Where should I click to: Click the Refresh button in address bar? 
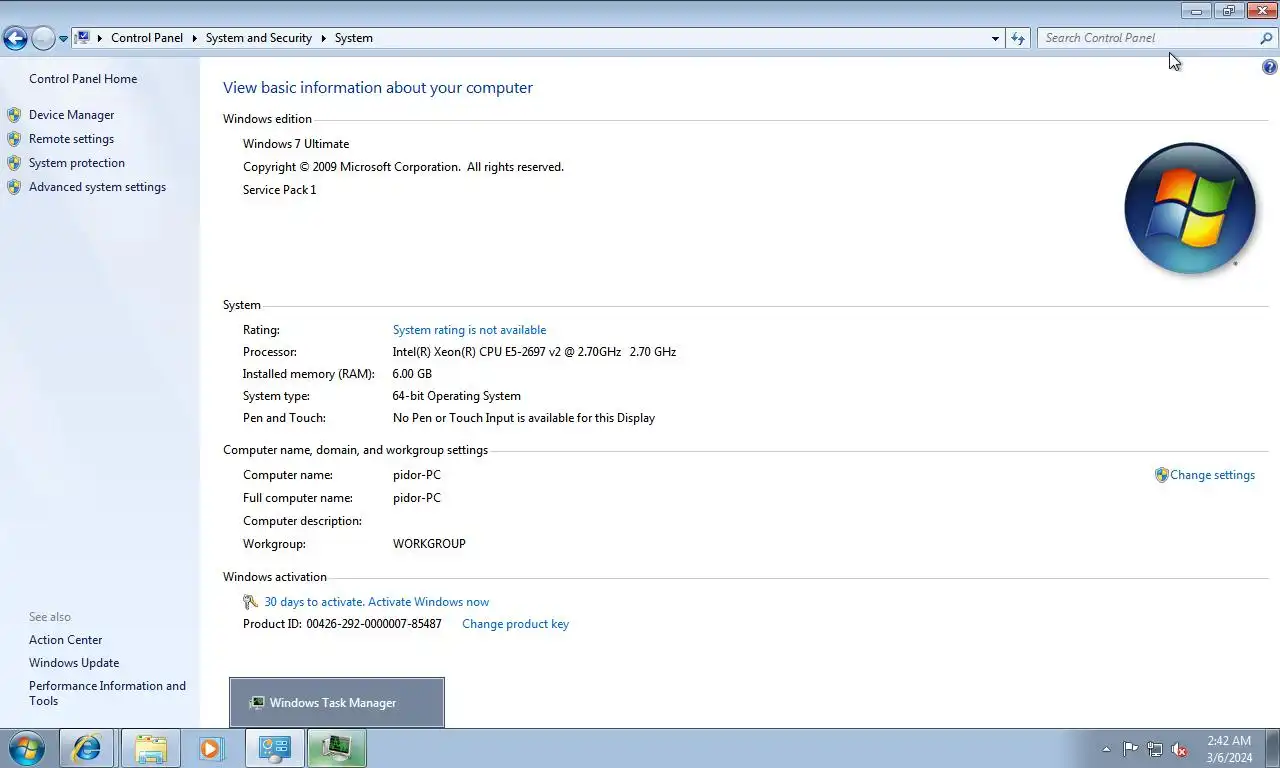pyautogui.click(x=1018, y=38)
